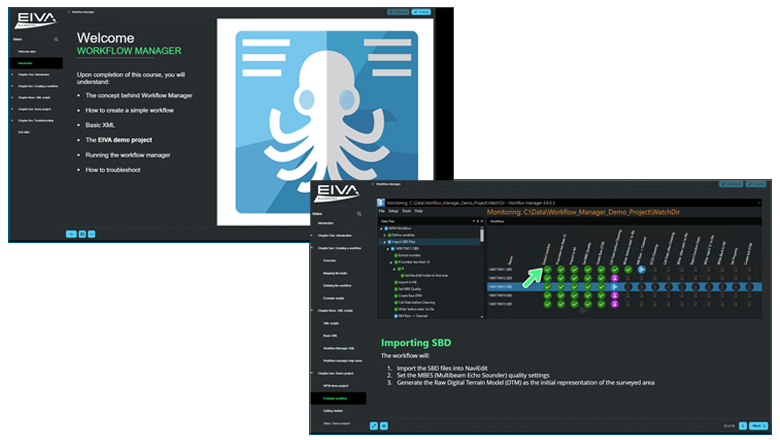Click the slide counter beside the previous button
Screen dimensions: 780x440
[729, 426]
